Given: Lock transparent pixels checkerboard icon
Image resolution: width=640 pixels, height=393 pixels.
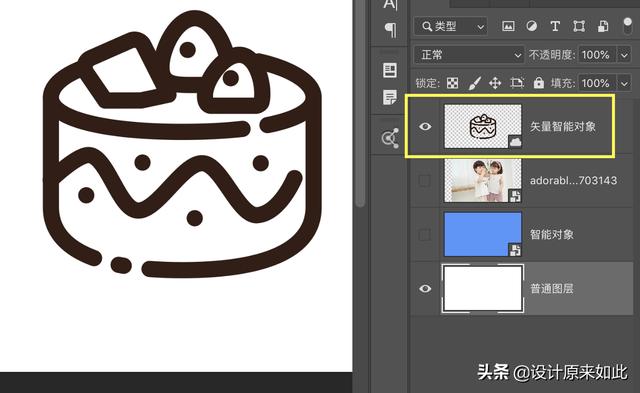Looking at the screenshot, I should [x=452, y=83].
